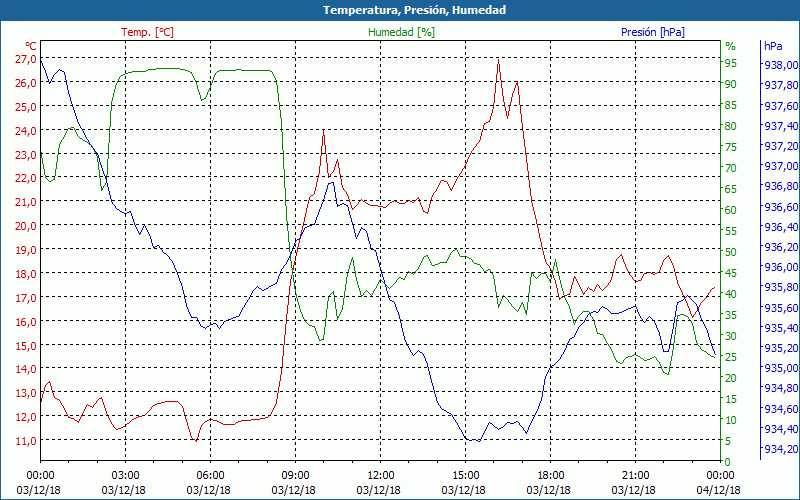Click the green '65' humidity tick label
Screen dimensions: 800x500
click(x=731, y=189)
